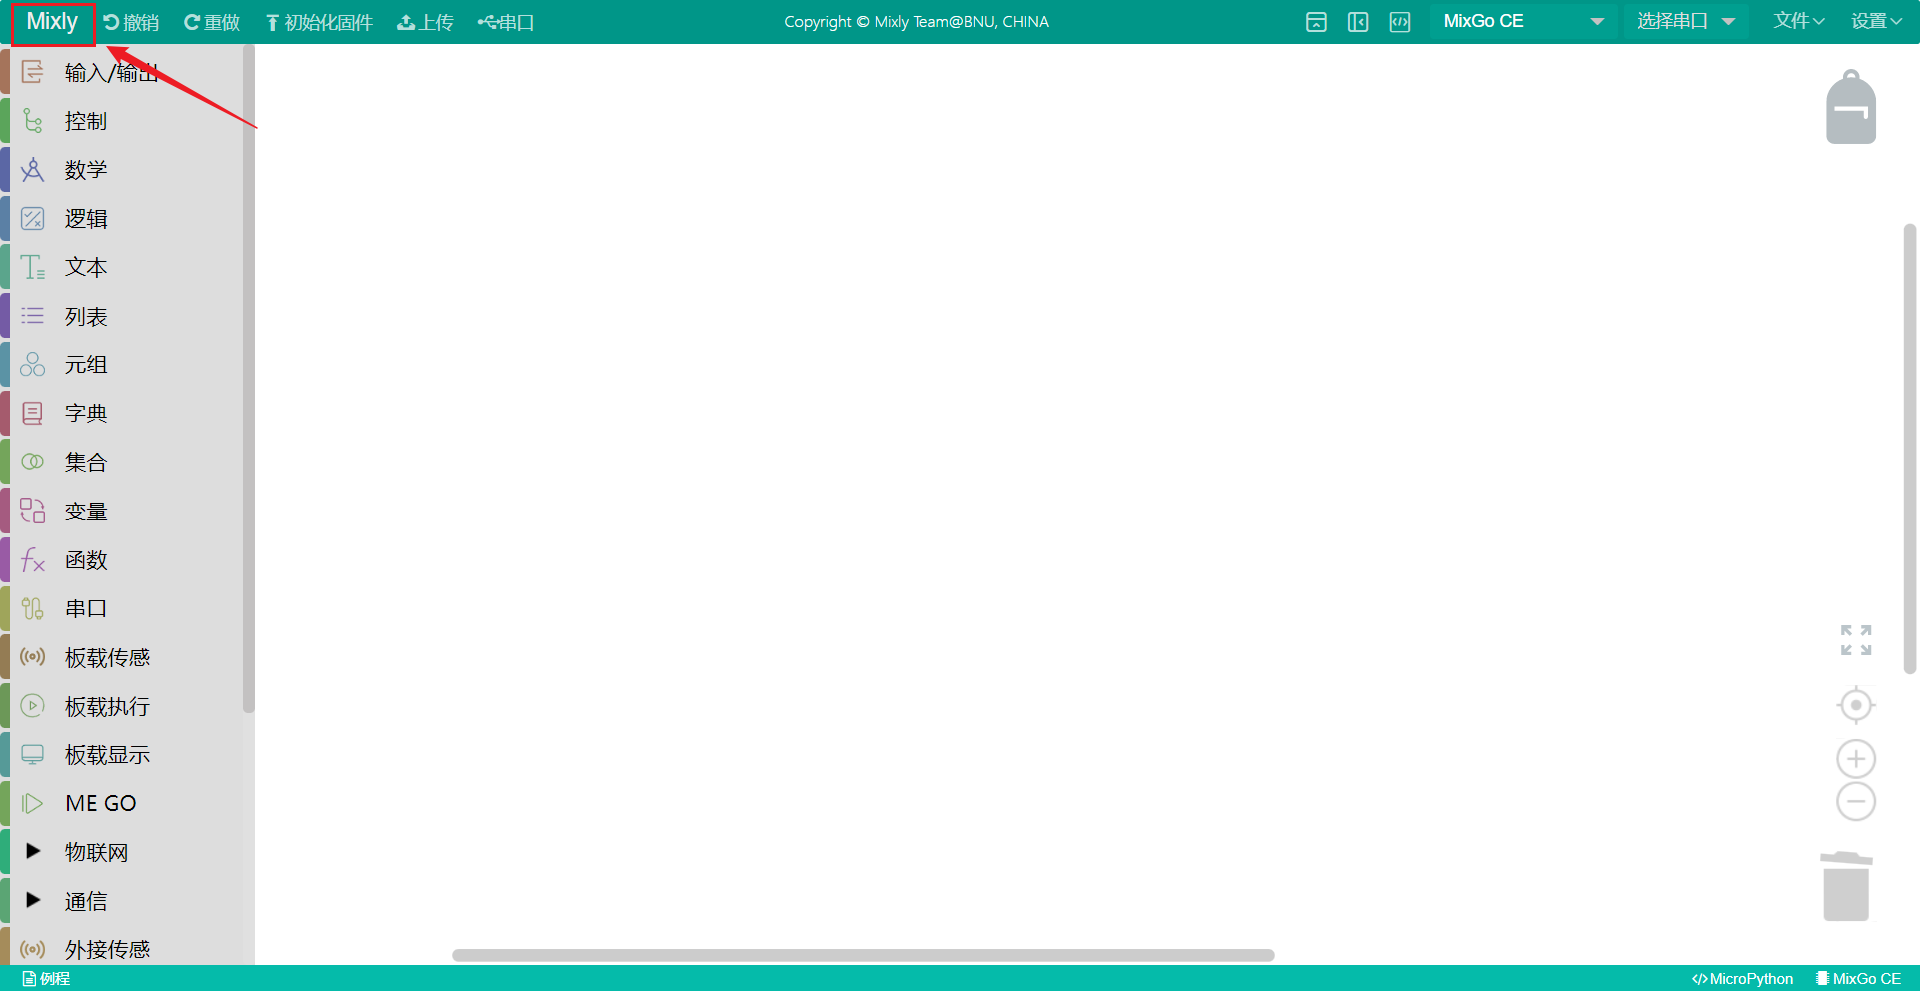Select the 元组 tuple category icon

coord(33,364)
